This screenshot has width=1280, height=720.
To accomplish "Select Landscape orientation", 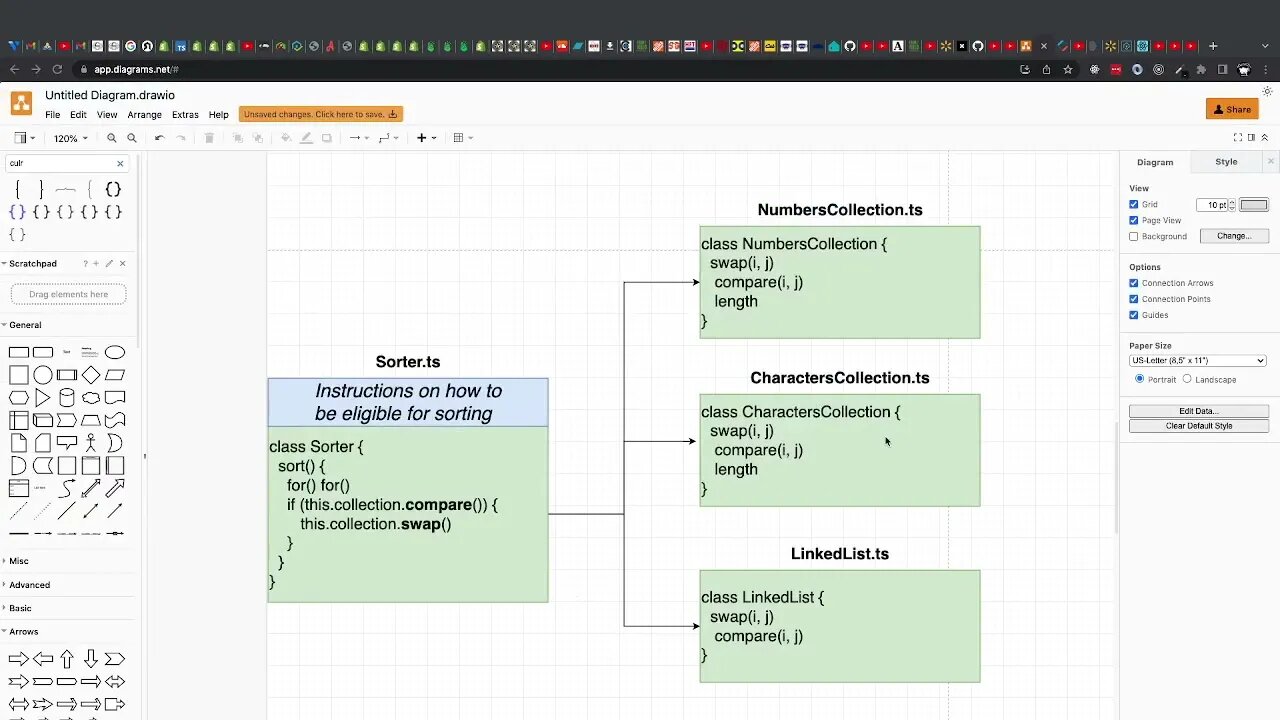I will (x=1187, y=379).
